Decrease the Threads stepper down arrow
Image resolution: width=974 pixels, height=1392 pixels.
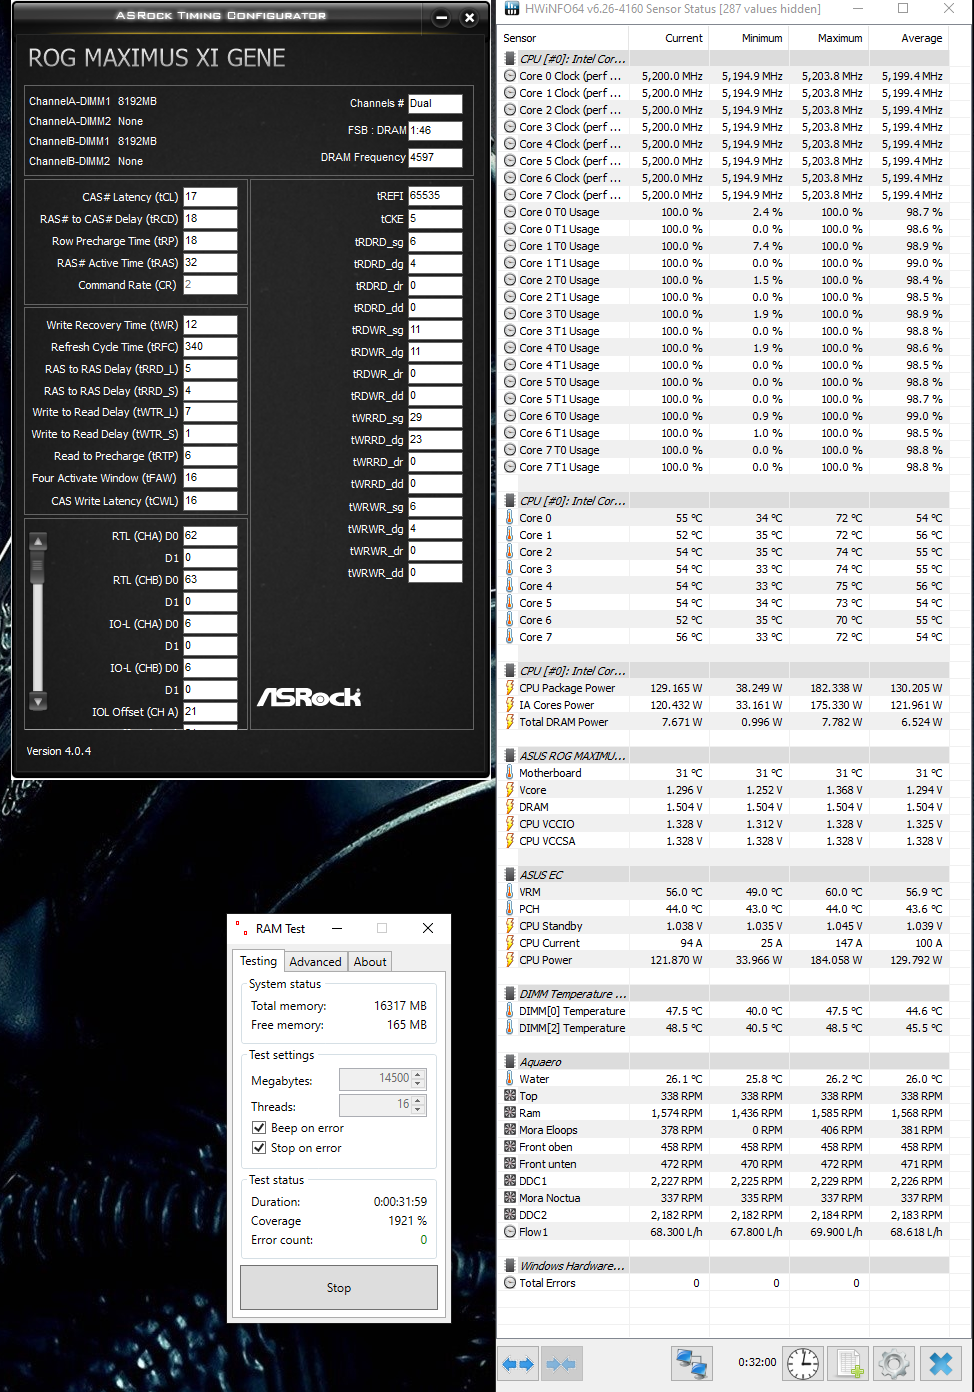[419, 1109]
